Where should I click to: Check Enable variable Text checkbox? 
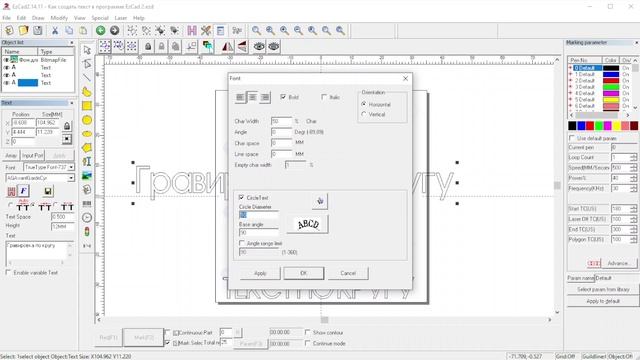[8, 272]
